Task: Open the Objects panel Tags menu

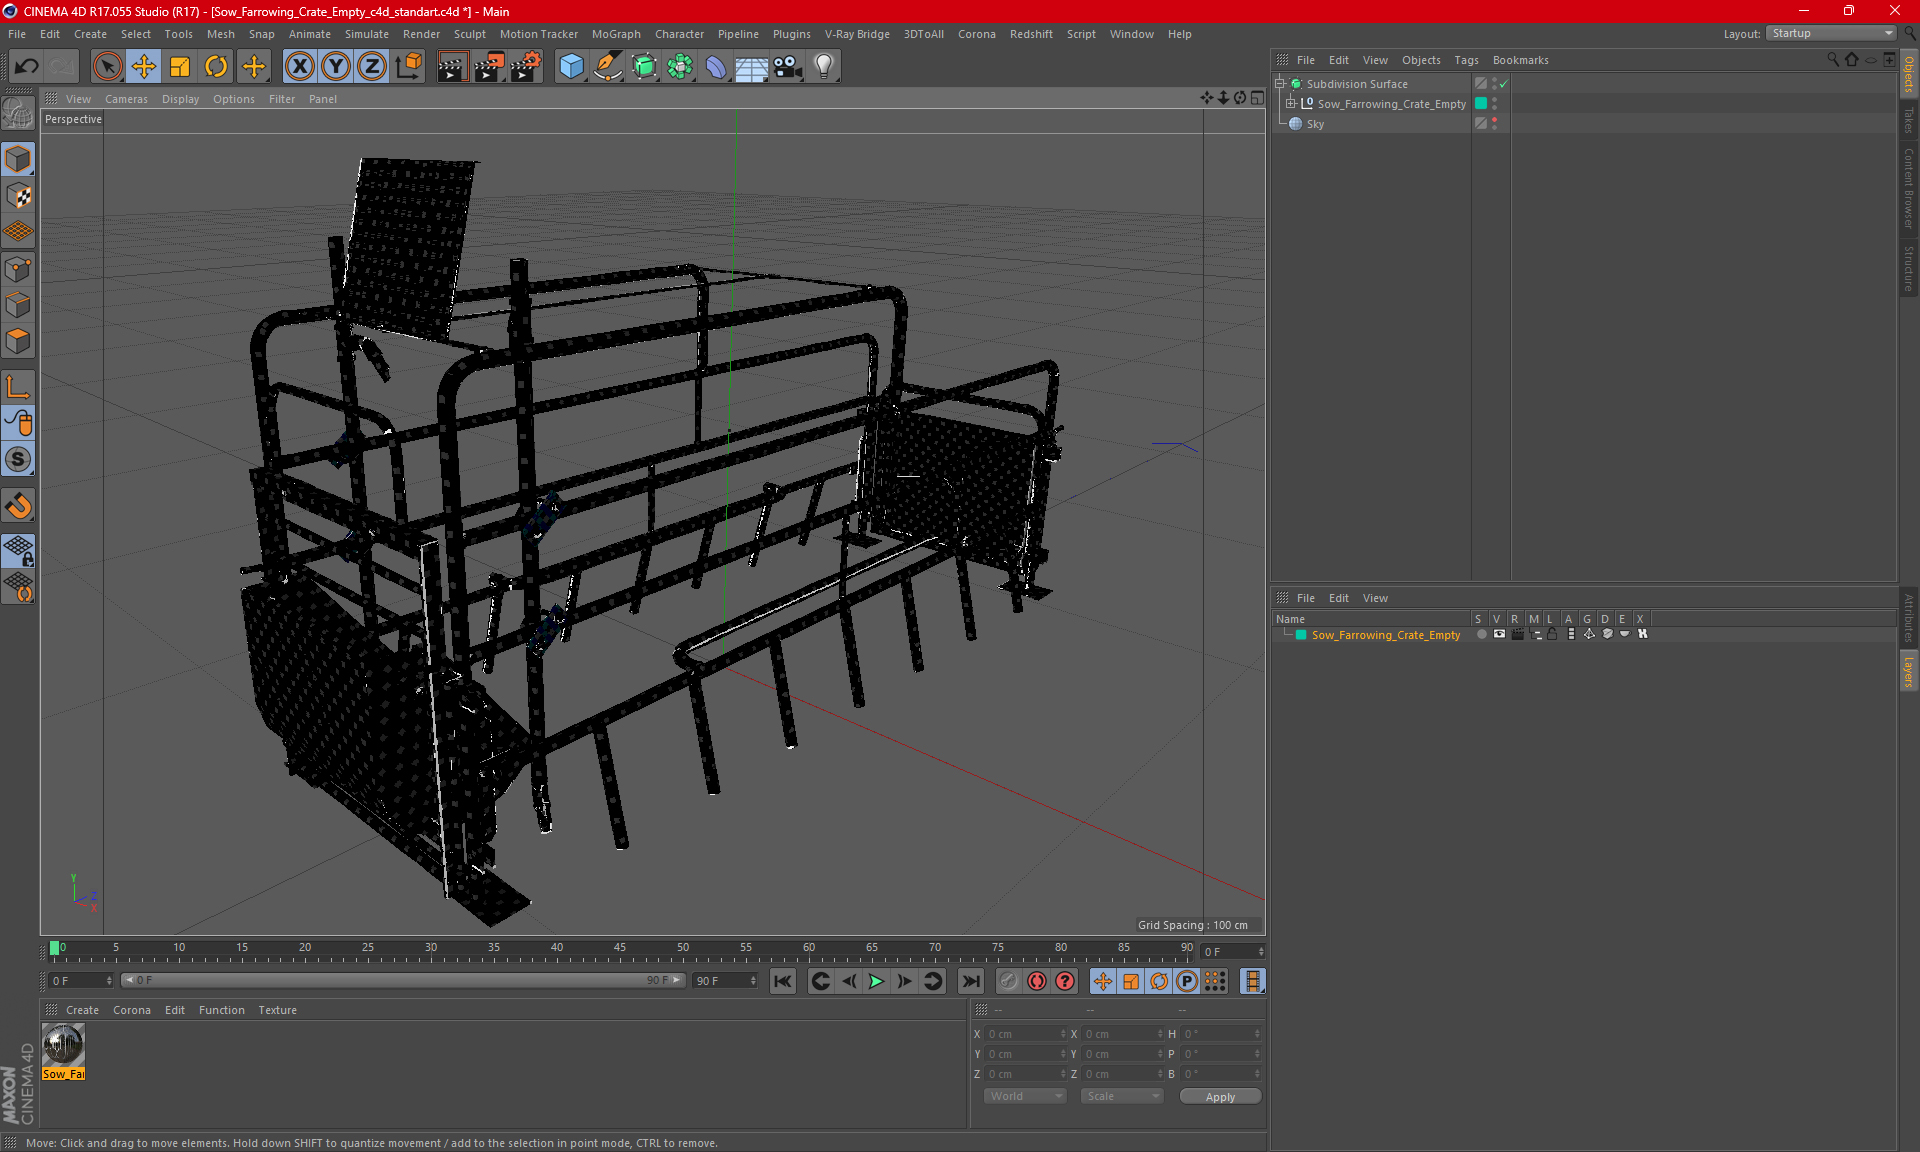Action: [1466, 60]
